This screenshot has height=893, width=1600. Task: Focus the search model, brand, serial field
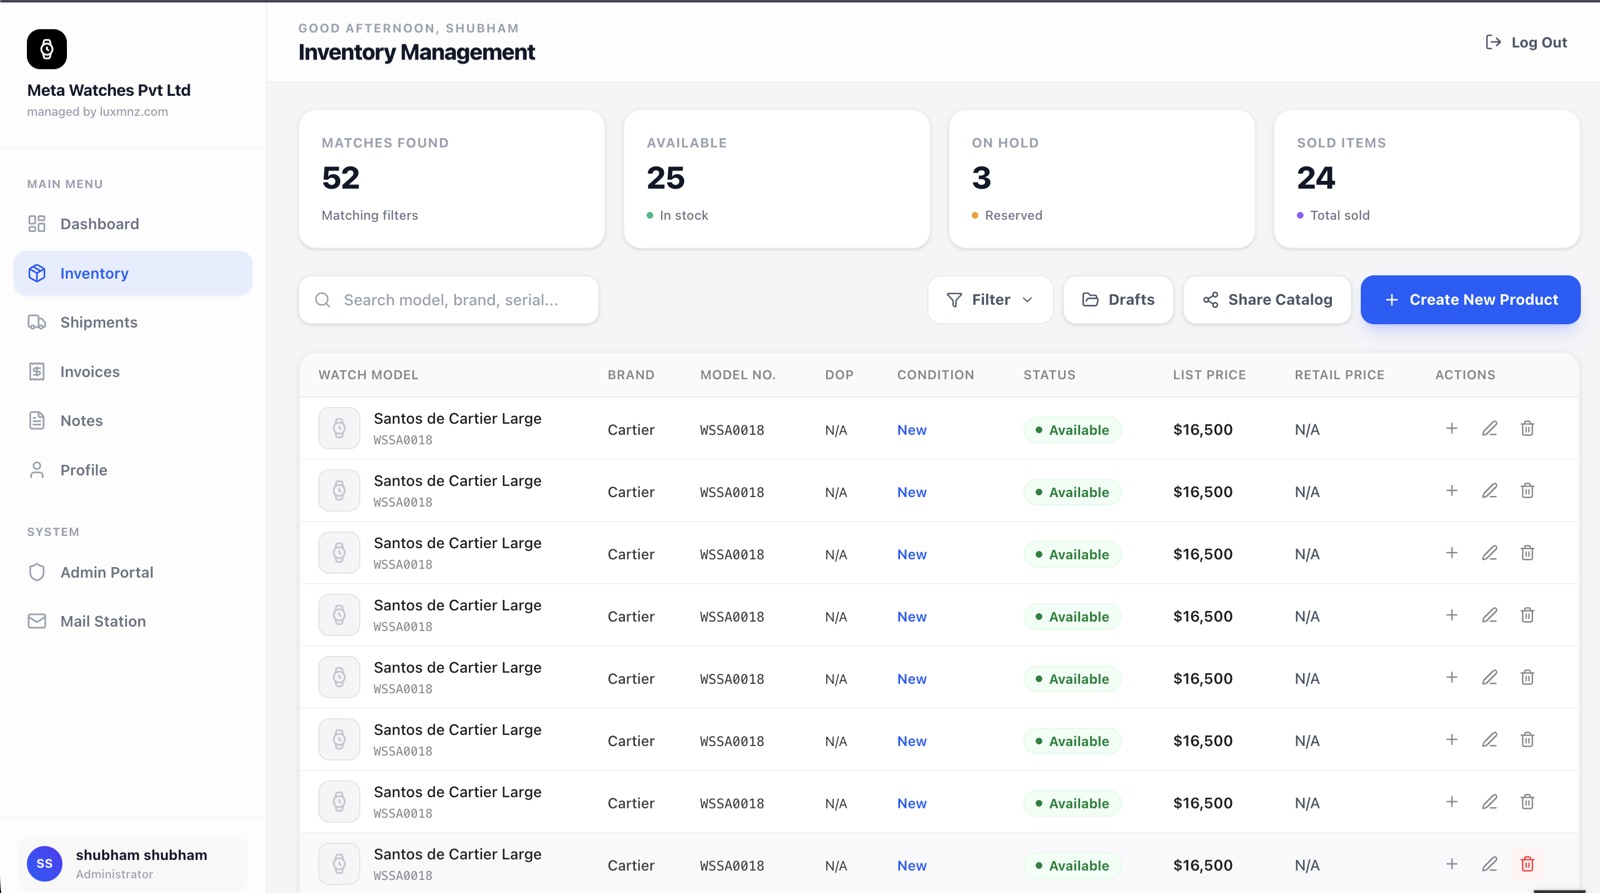pos(449,300)
